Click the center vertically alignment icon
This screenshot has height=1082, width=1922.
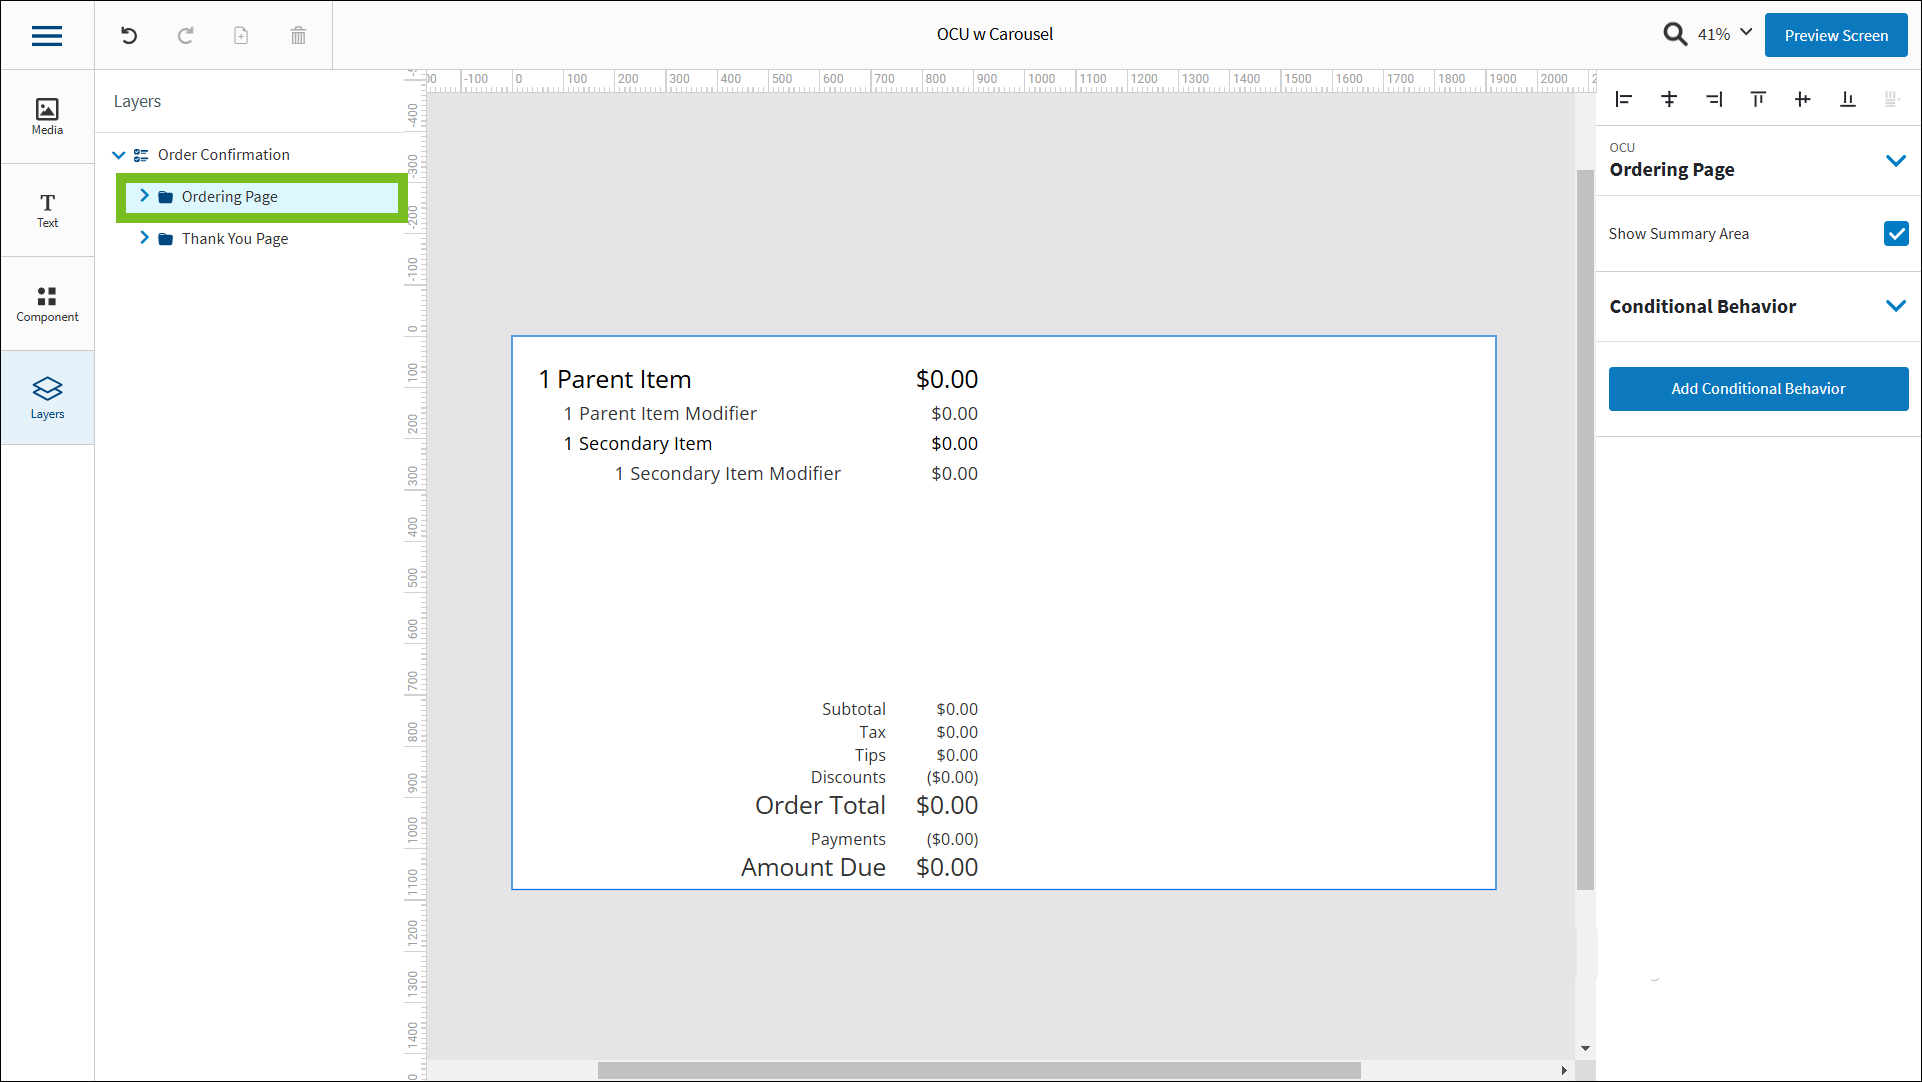[x=1668, y=99]
